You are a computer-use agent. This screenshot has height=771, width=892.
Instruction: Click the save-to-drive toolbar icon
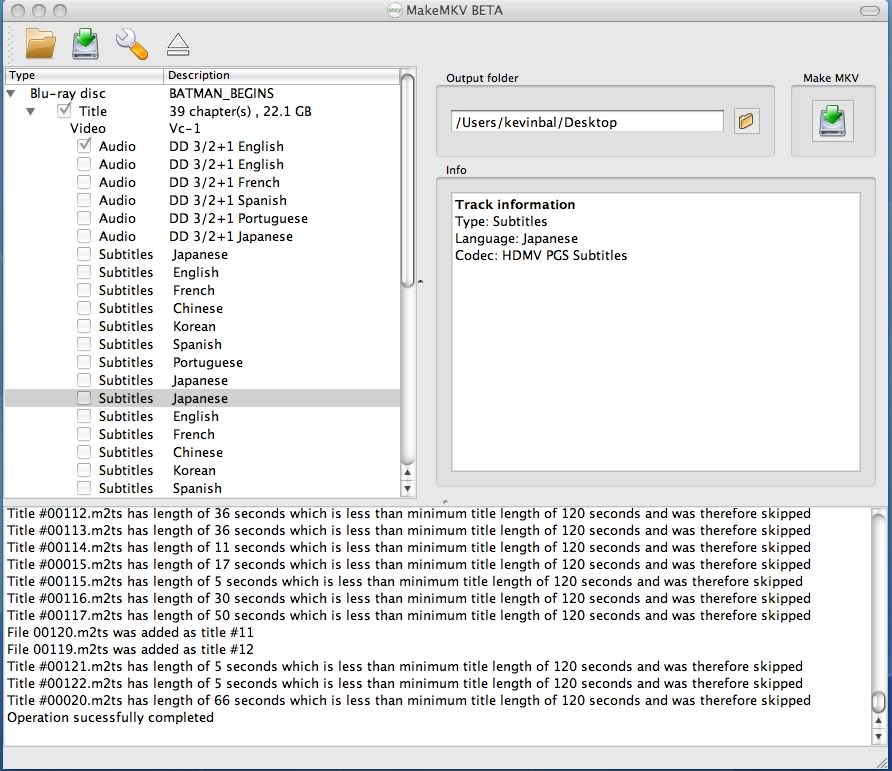[86, 44]
